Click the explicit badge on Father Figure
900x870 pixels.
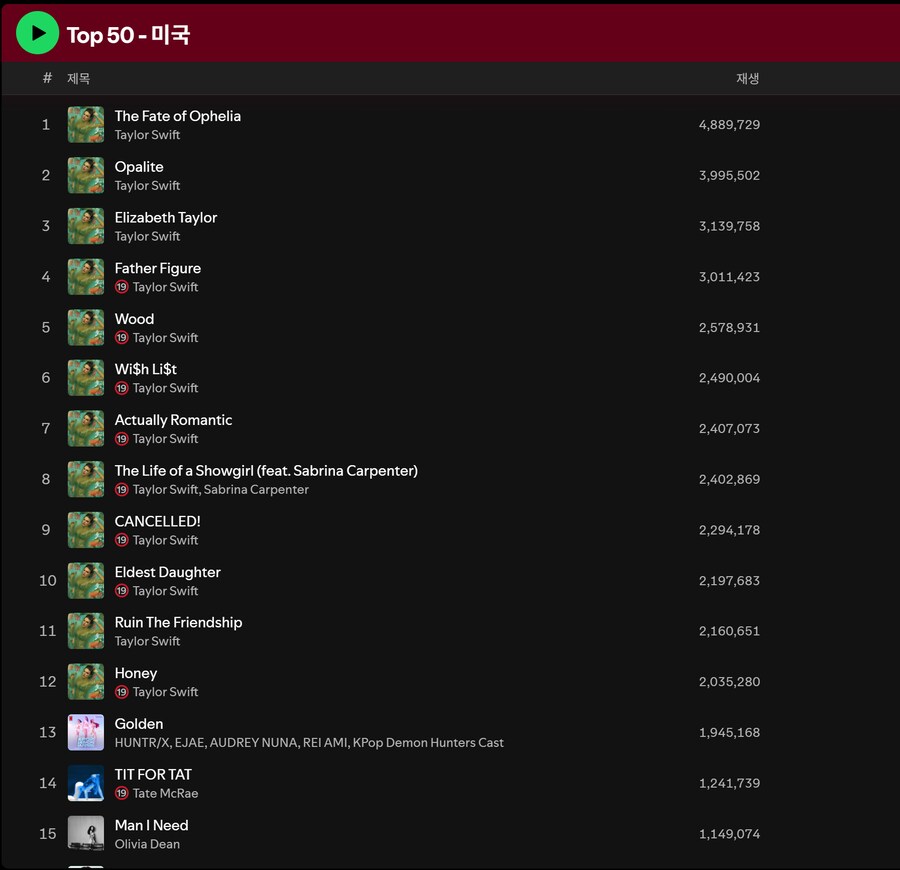122,287
